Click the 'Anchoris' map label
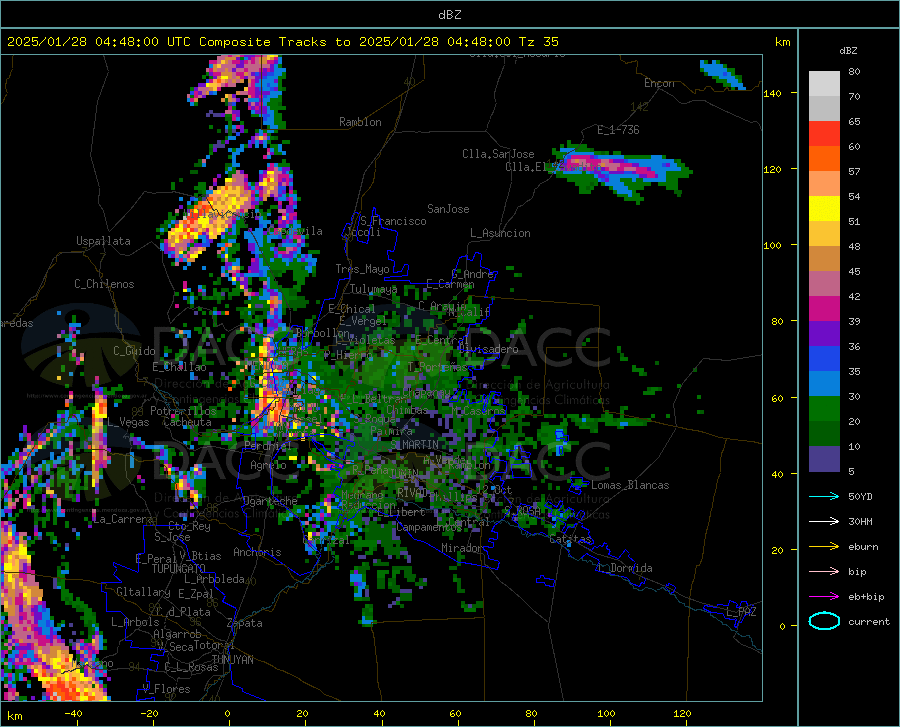900x727 pixels. (257, 552)
